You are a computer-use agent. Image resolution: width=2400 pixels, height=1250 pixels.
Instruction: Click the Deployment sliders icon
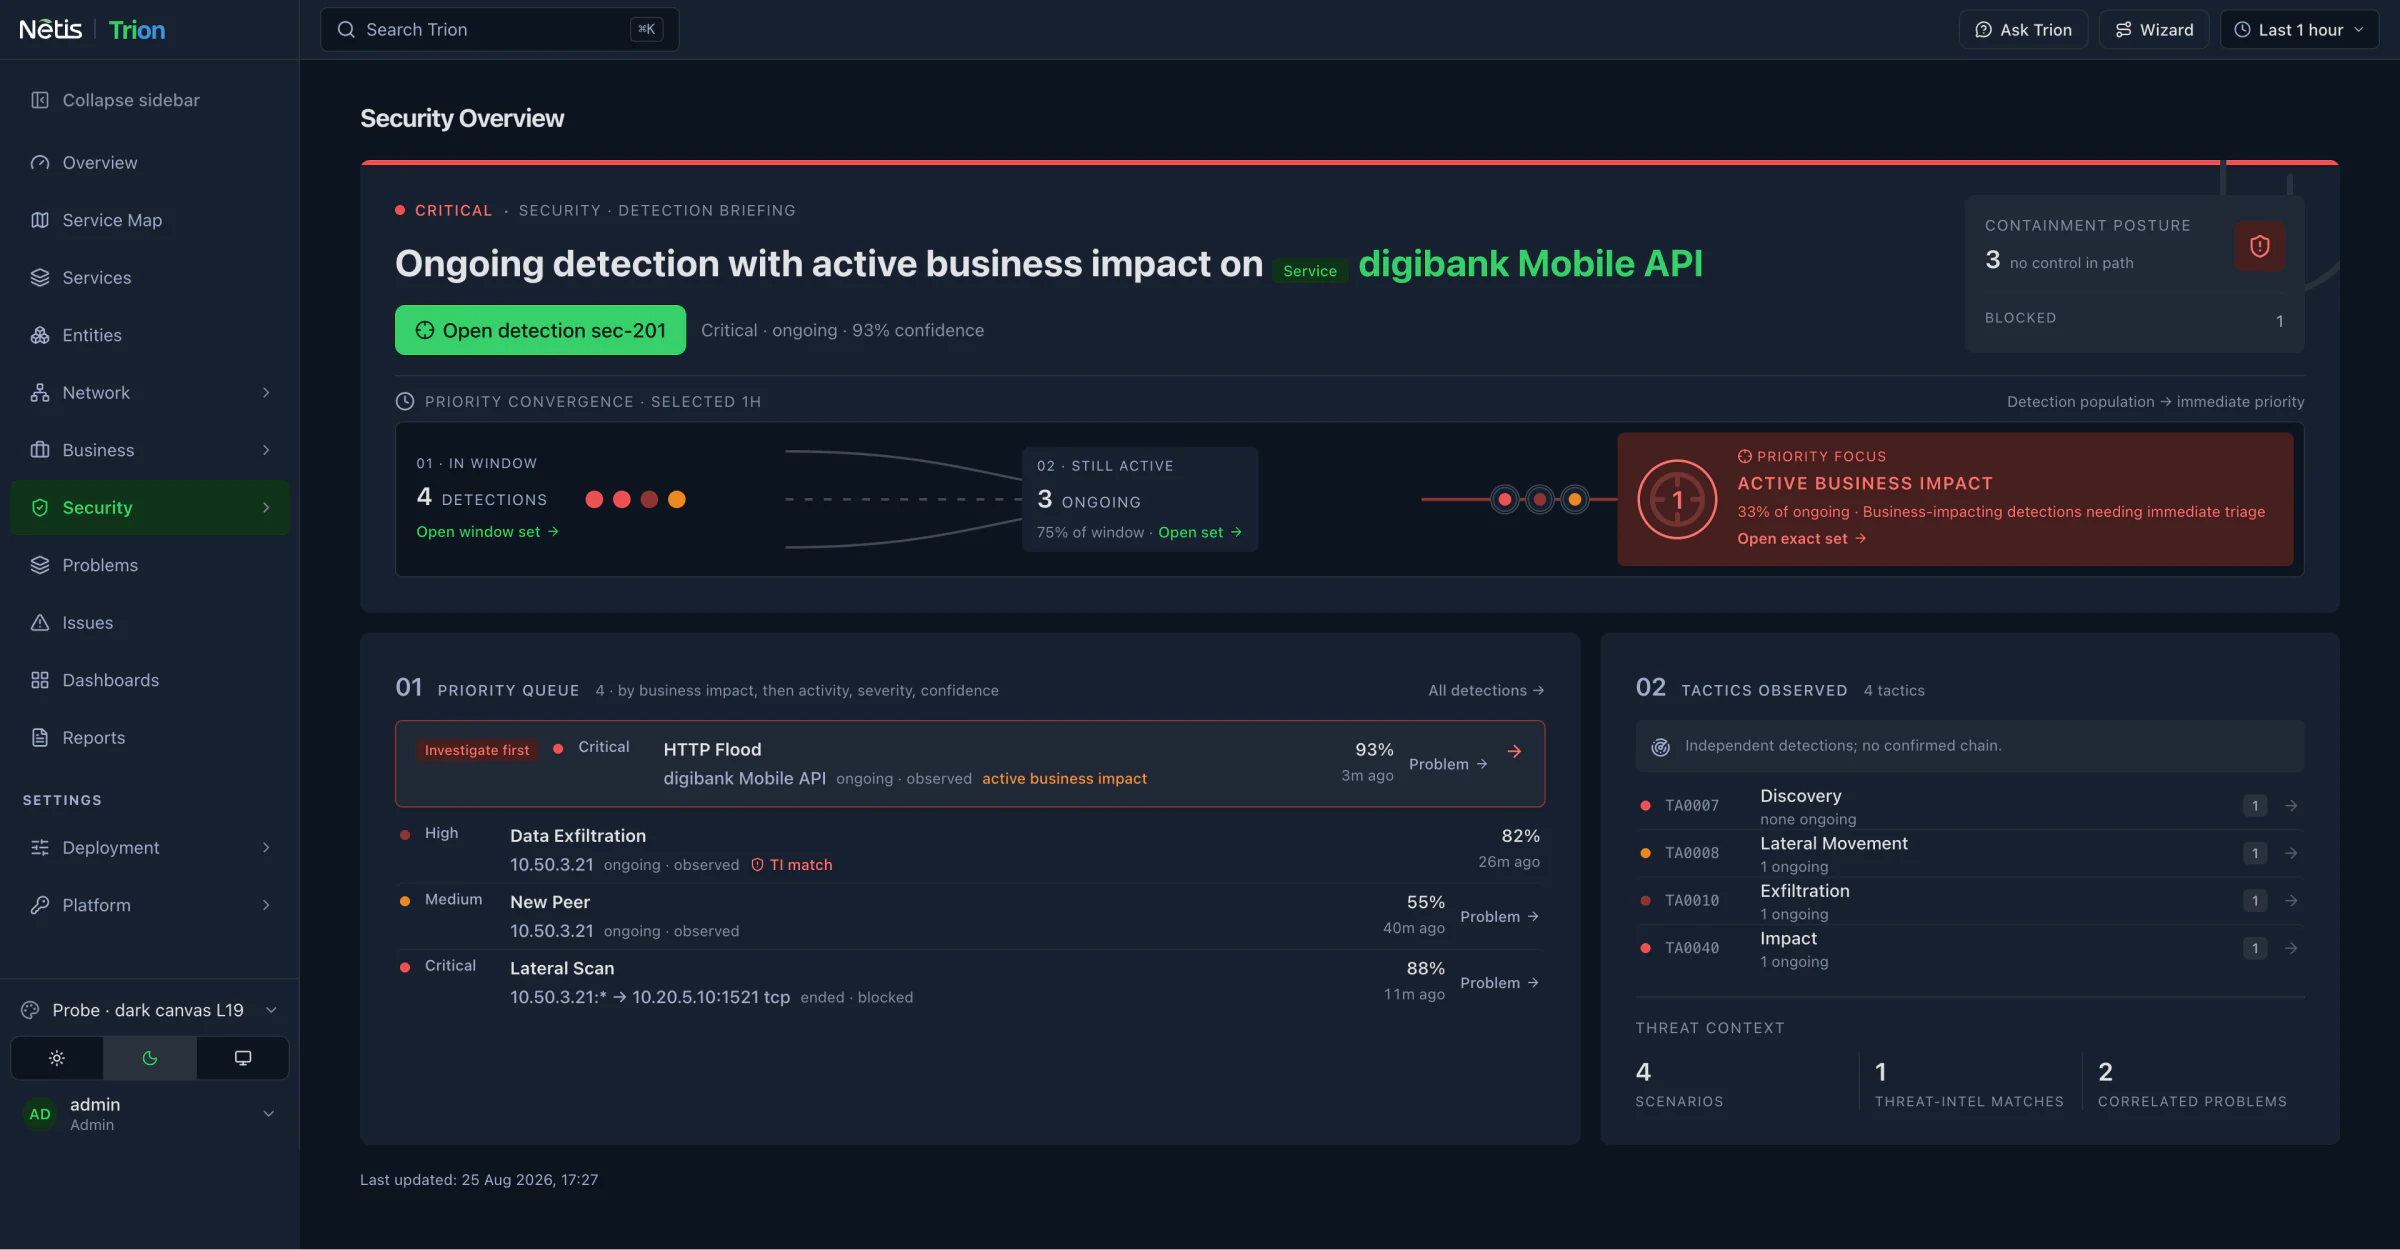point(40,848)
